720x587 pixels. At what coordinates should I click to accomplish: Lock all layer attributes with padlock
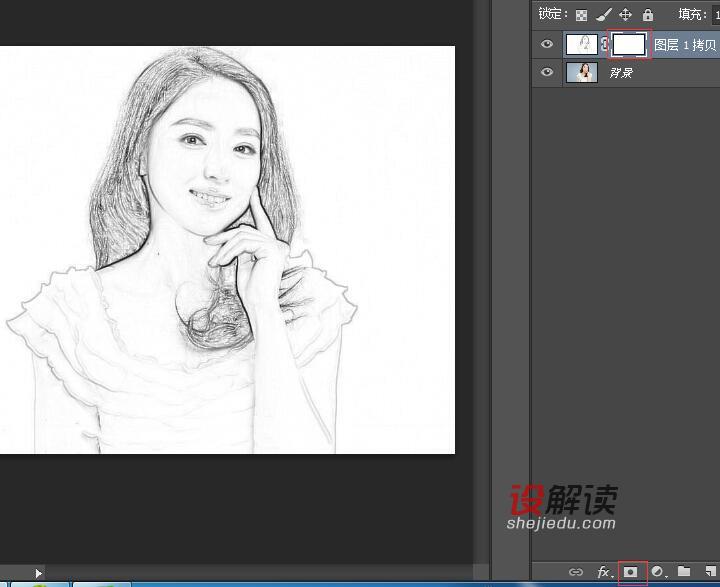pos(647,15)
